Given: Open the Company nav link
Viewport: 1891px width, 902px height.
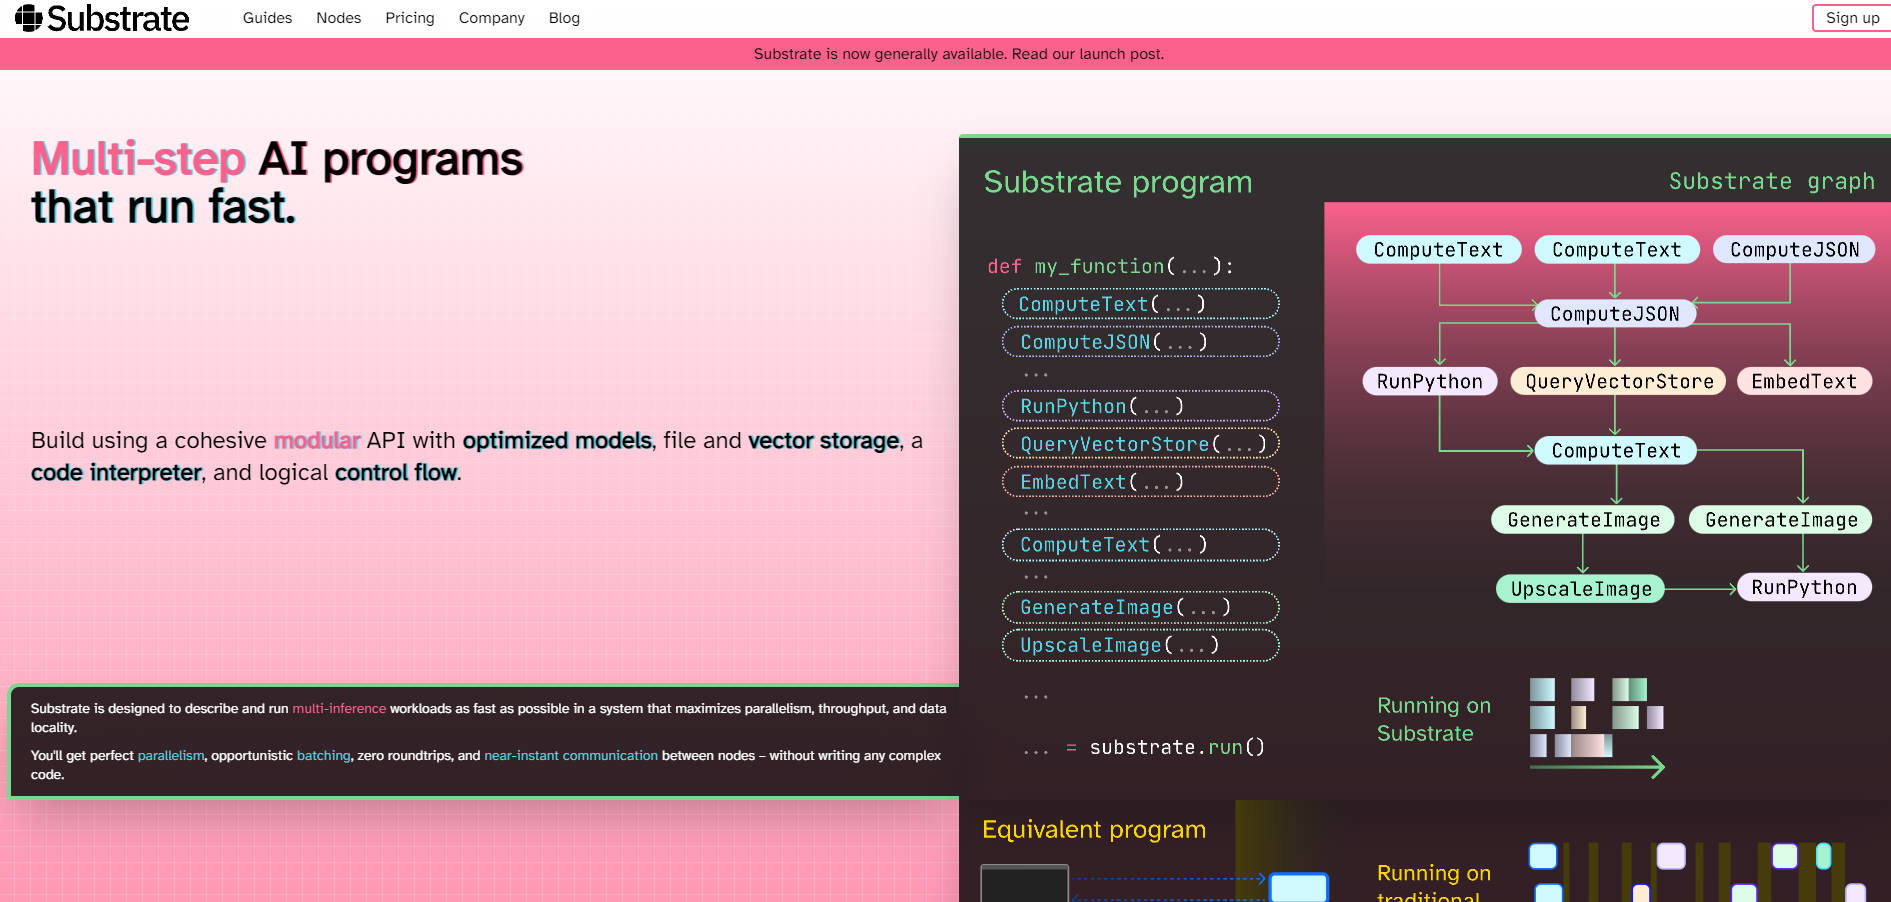Looking at the screenshot, I should (491, 18).
